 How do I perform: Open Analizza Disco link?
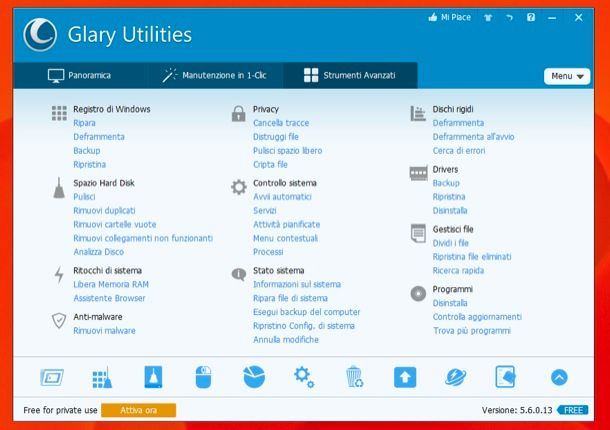[x=98, y=252]
